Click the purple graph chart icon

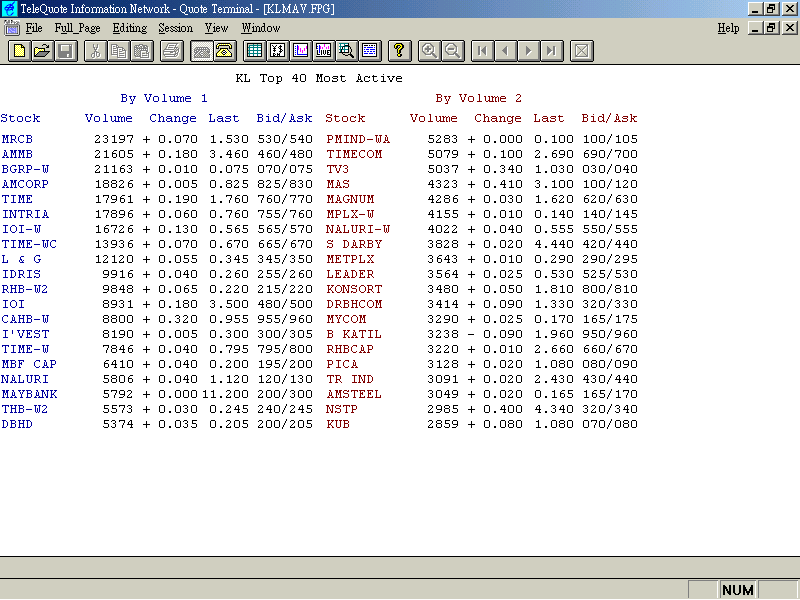(301, 51)
